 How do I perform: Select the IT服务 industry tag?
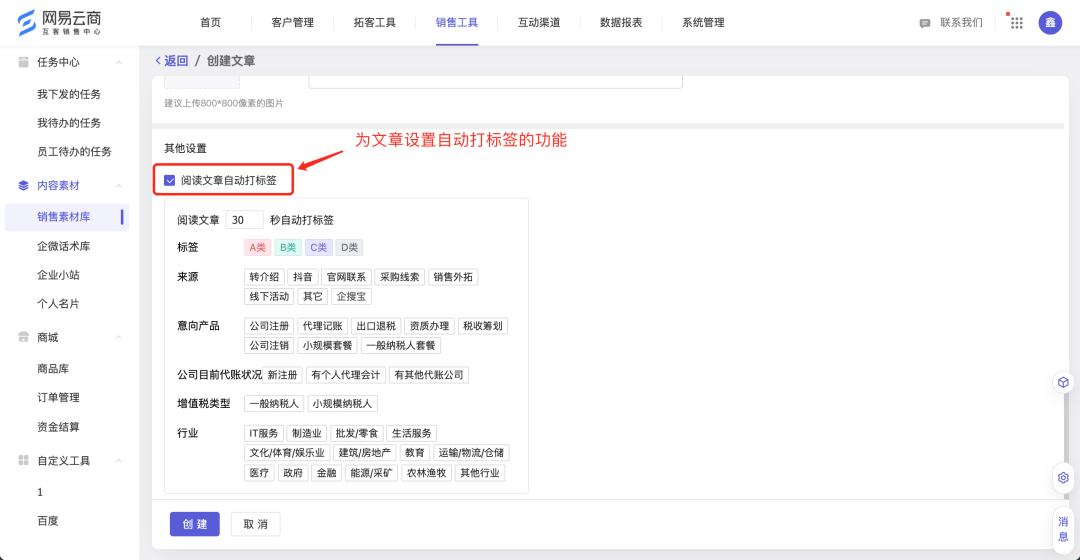pyautogui.click(x=264, y=433)
